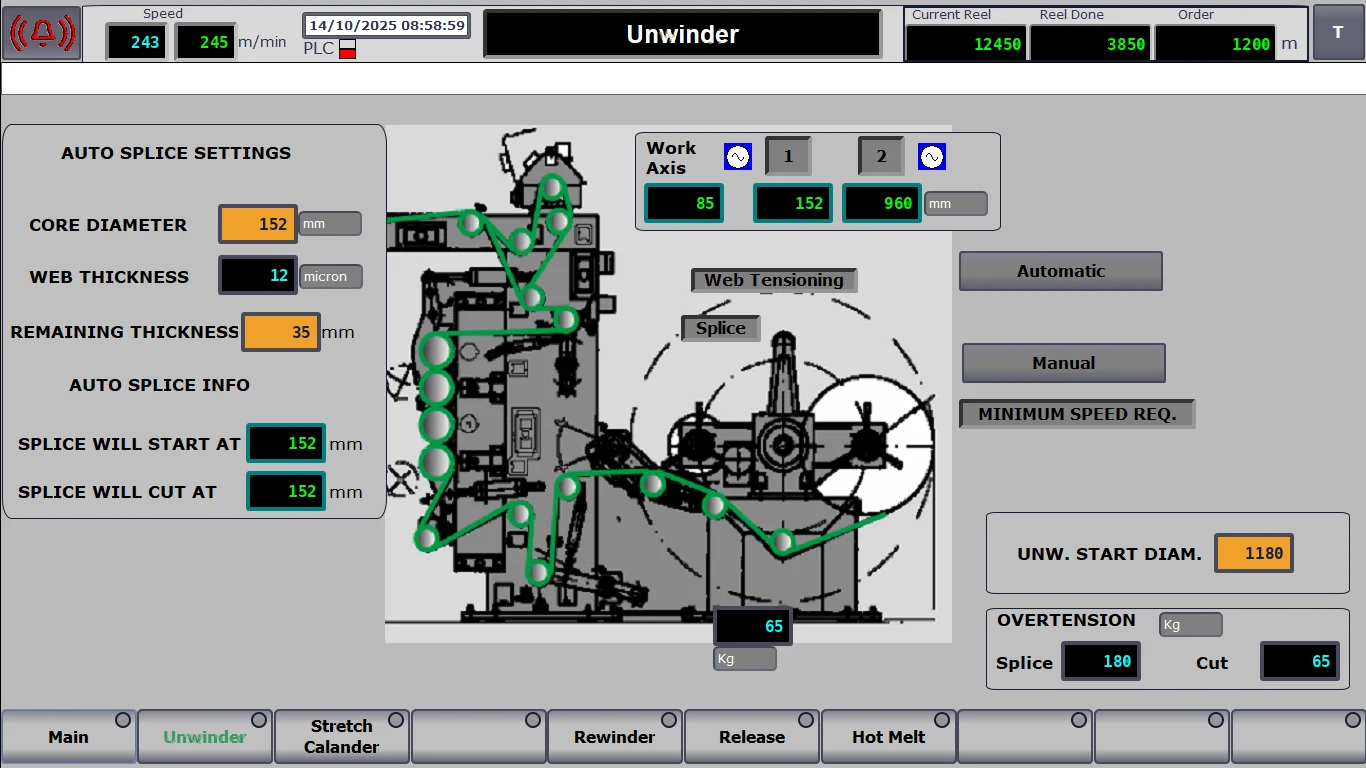Select work axis 1 button
1366x768 pixels.
(788, 156)
